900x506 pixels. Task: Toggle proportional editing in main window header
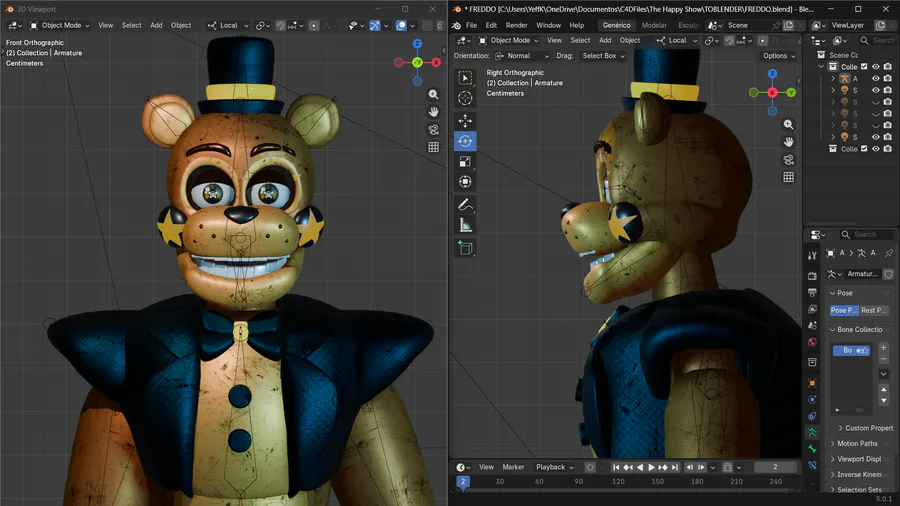762,41
